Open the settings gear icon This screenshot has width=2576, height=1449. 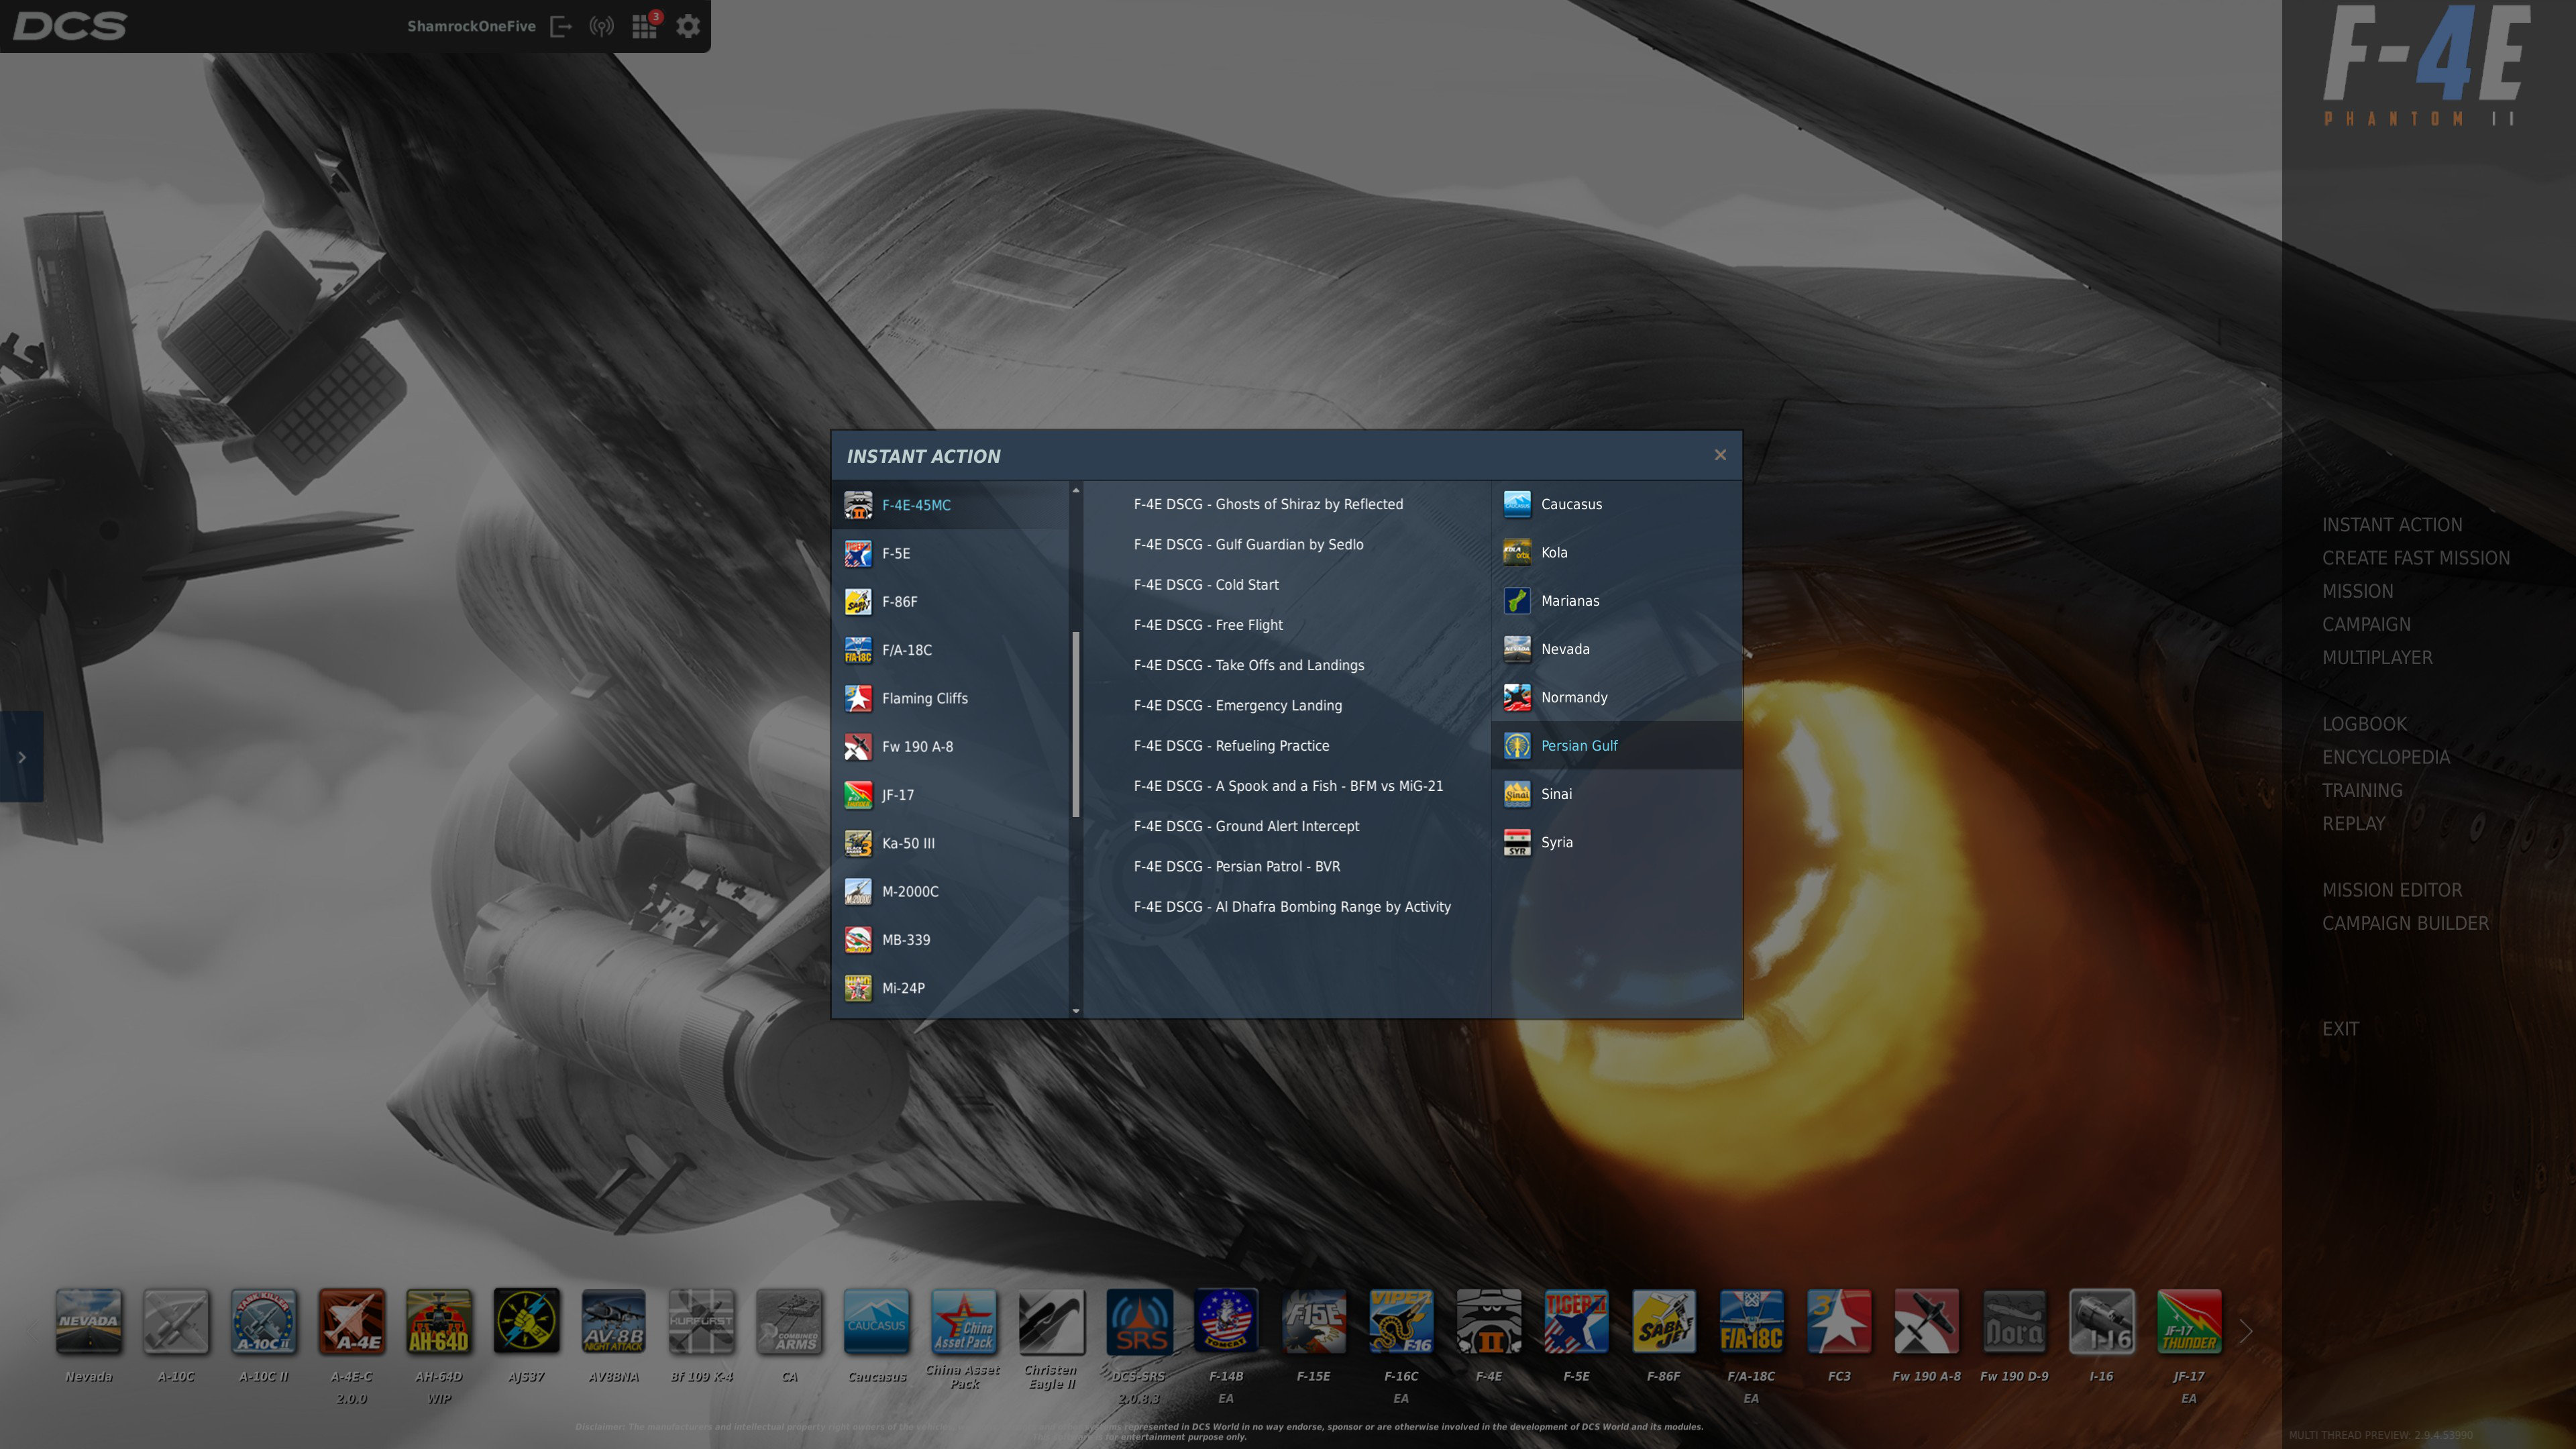point(688,26)
